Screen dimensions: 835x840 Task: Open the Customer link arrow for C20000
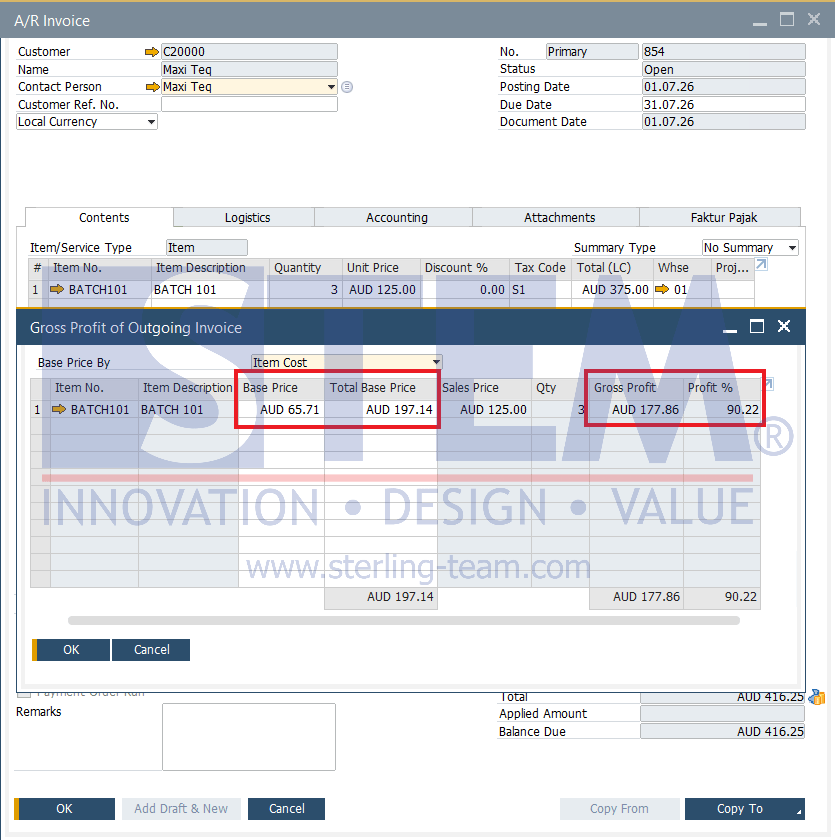tap(152, 52)
